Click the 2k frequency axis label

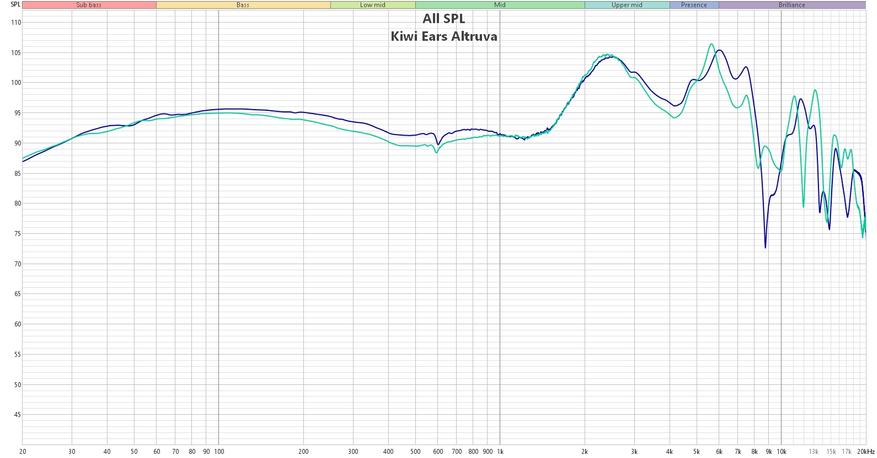[x=584, y=451]
